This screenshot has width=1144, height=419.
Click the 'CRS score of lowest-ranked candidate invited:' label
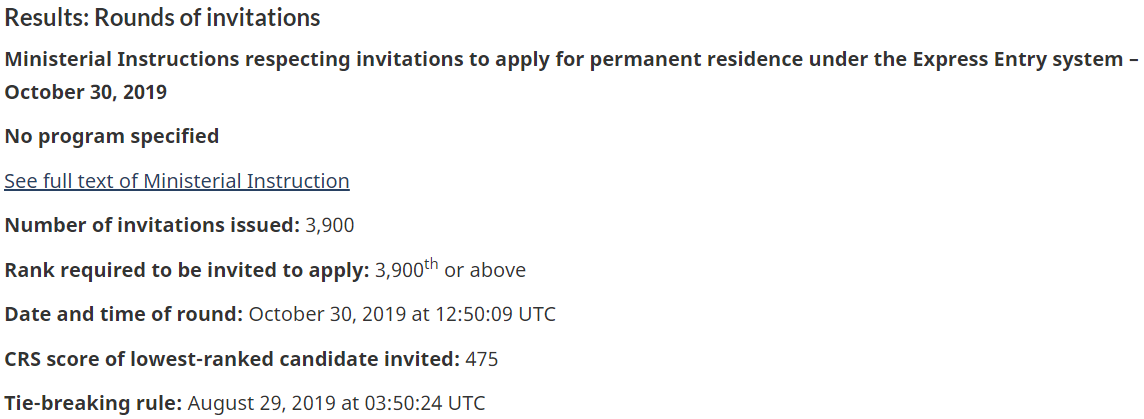232,359
